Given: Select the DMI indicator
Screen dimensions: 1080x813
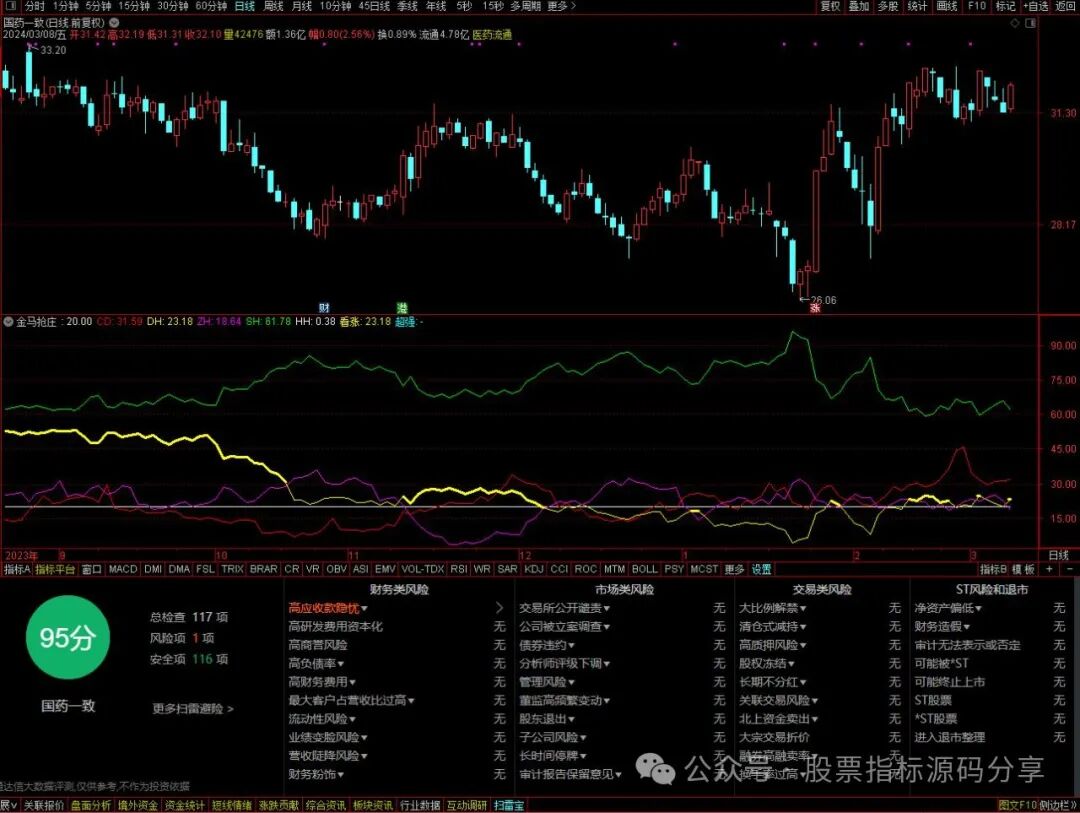Looking at the screenshot, I should (153, 569).
